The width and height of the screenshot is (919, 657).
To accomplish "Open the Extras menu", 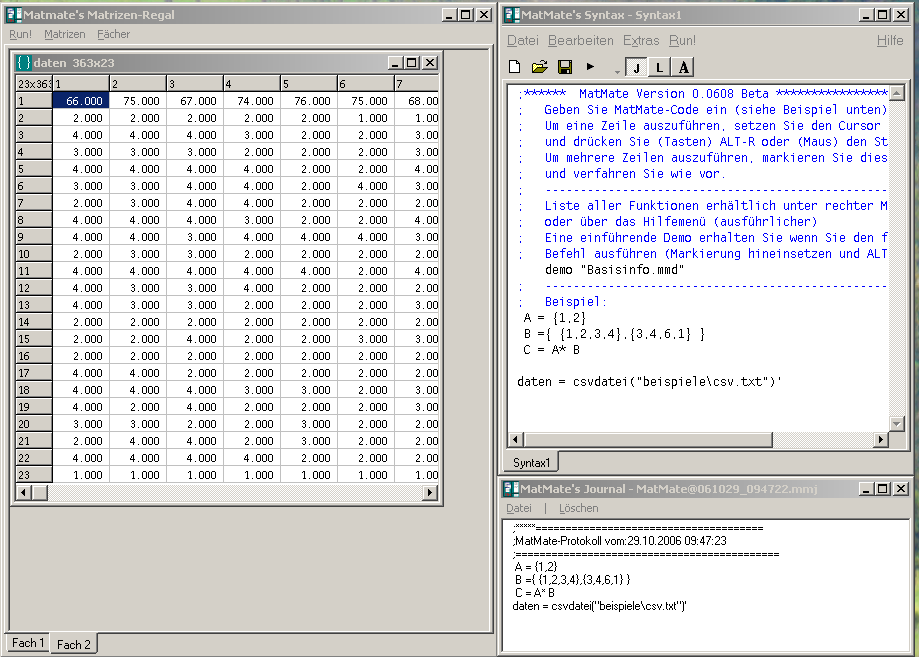I will point(641,41).
